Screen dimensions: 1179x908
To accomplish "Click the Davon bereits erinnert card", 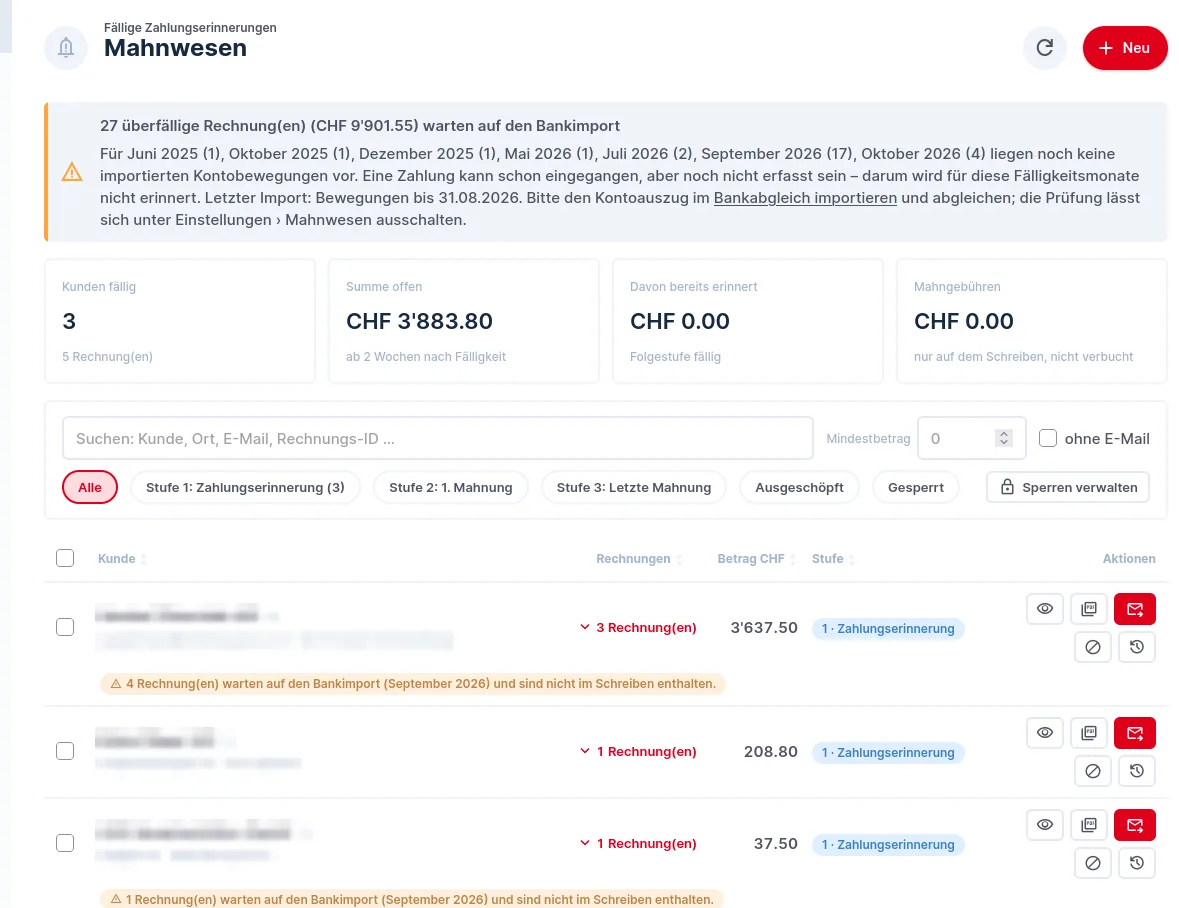I will pyautogui.click(x=747, y=321).
